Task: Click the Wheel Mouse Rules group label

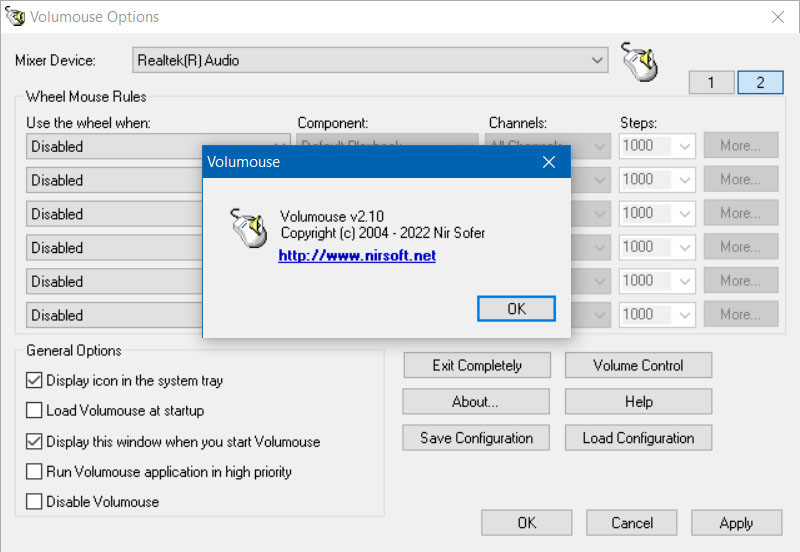Action: (86, 96)
